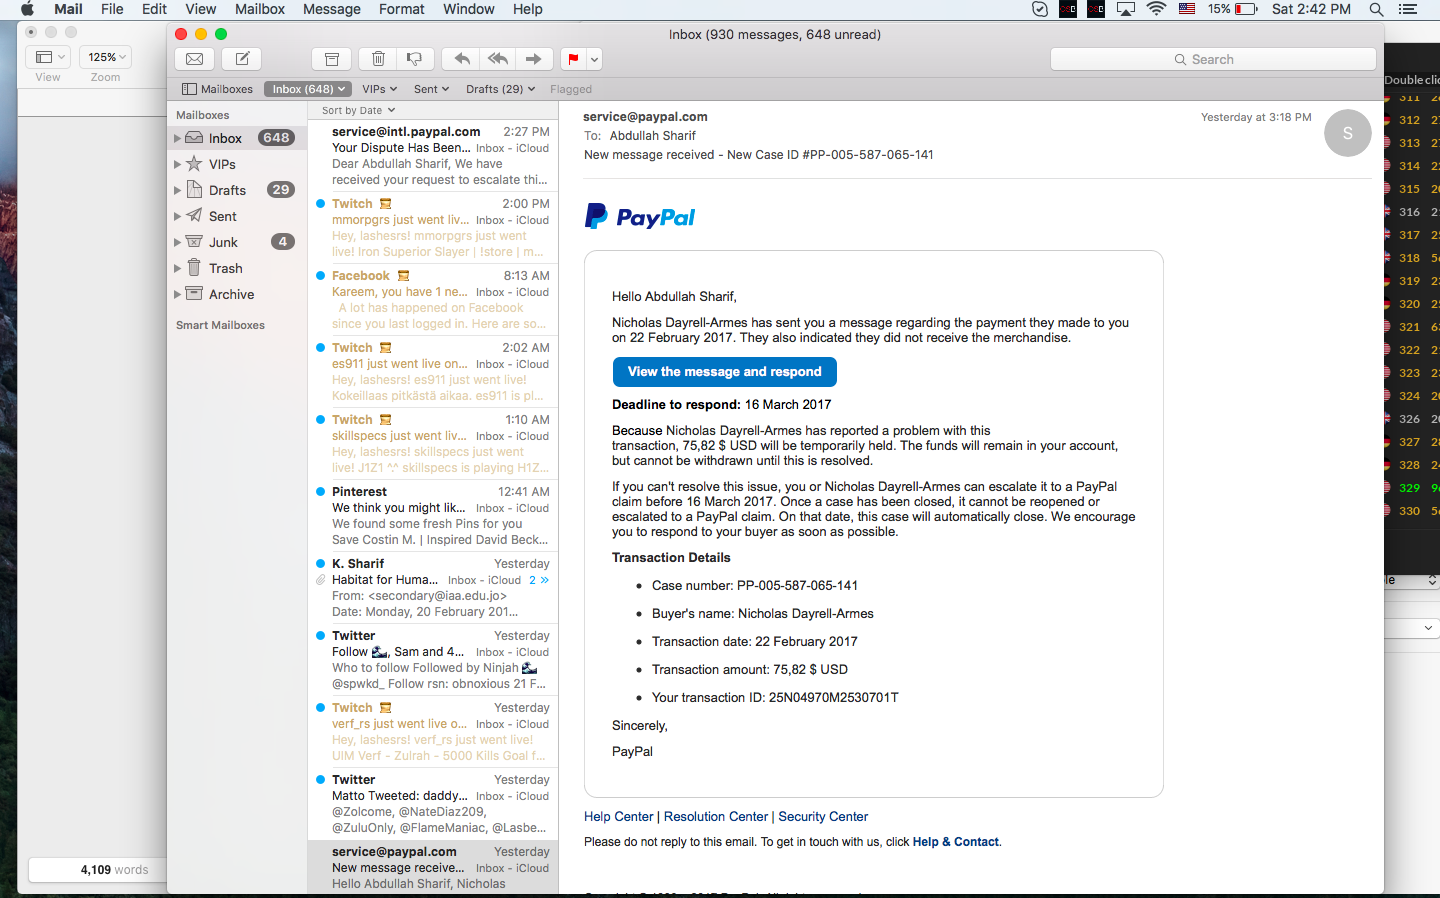Open the Help Center link
This screenshot has height=898, width=1440.
coord(618,817)
